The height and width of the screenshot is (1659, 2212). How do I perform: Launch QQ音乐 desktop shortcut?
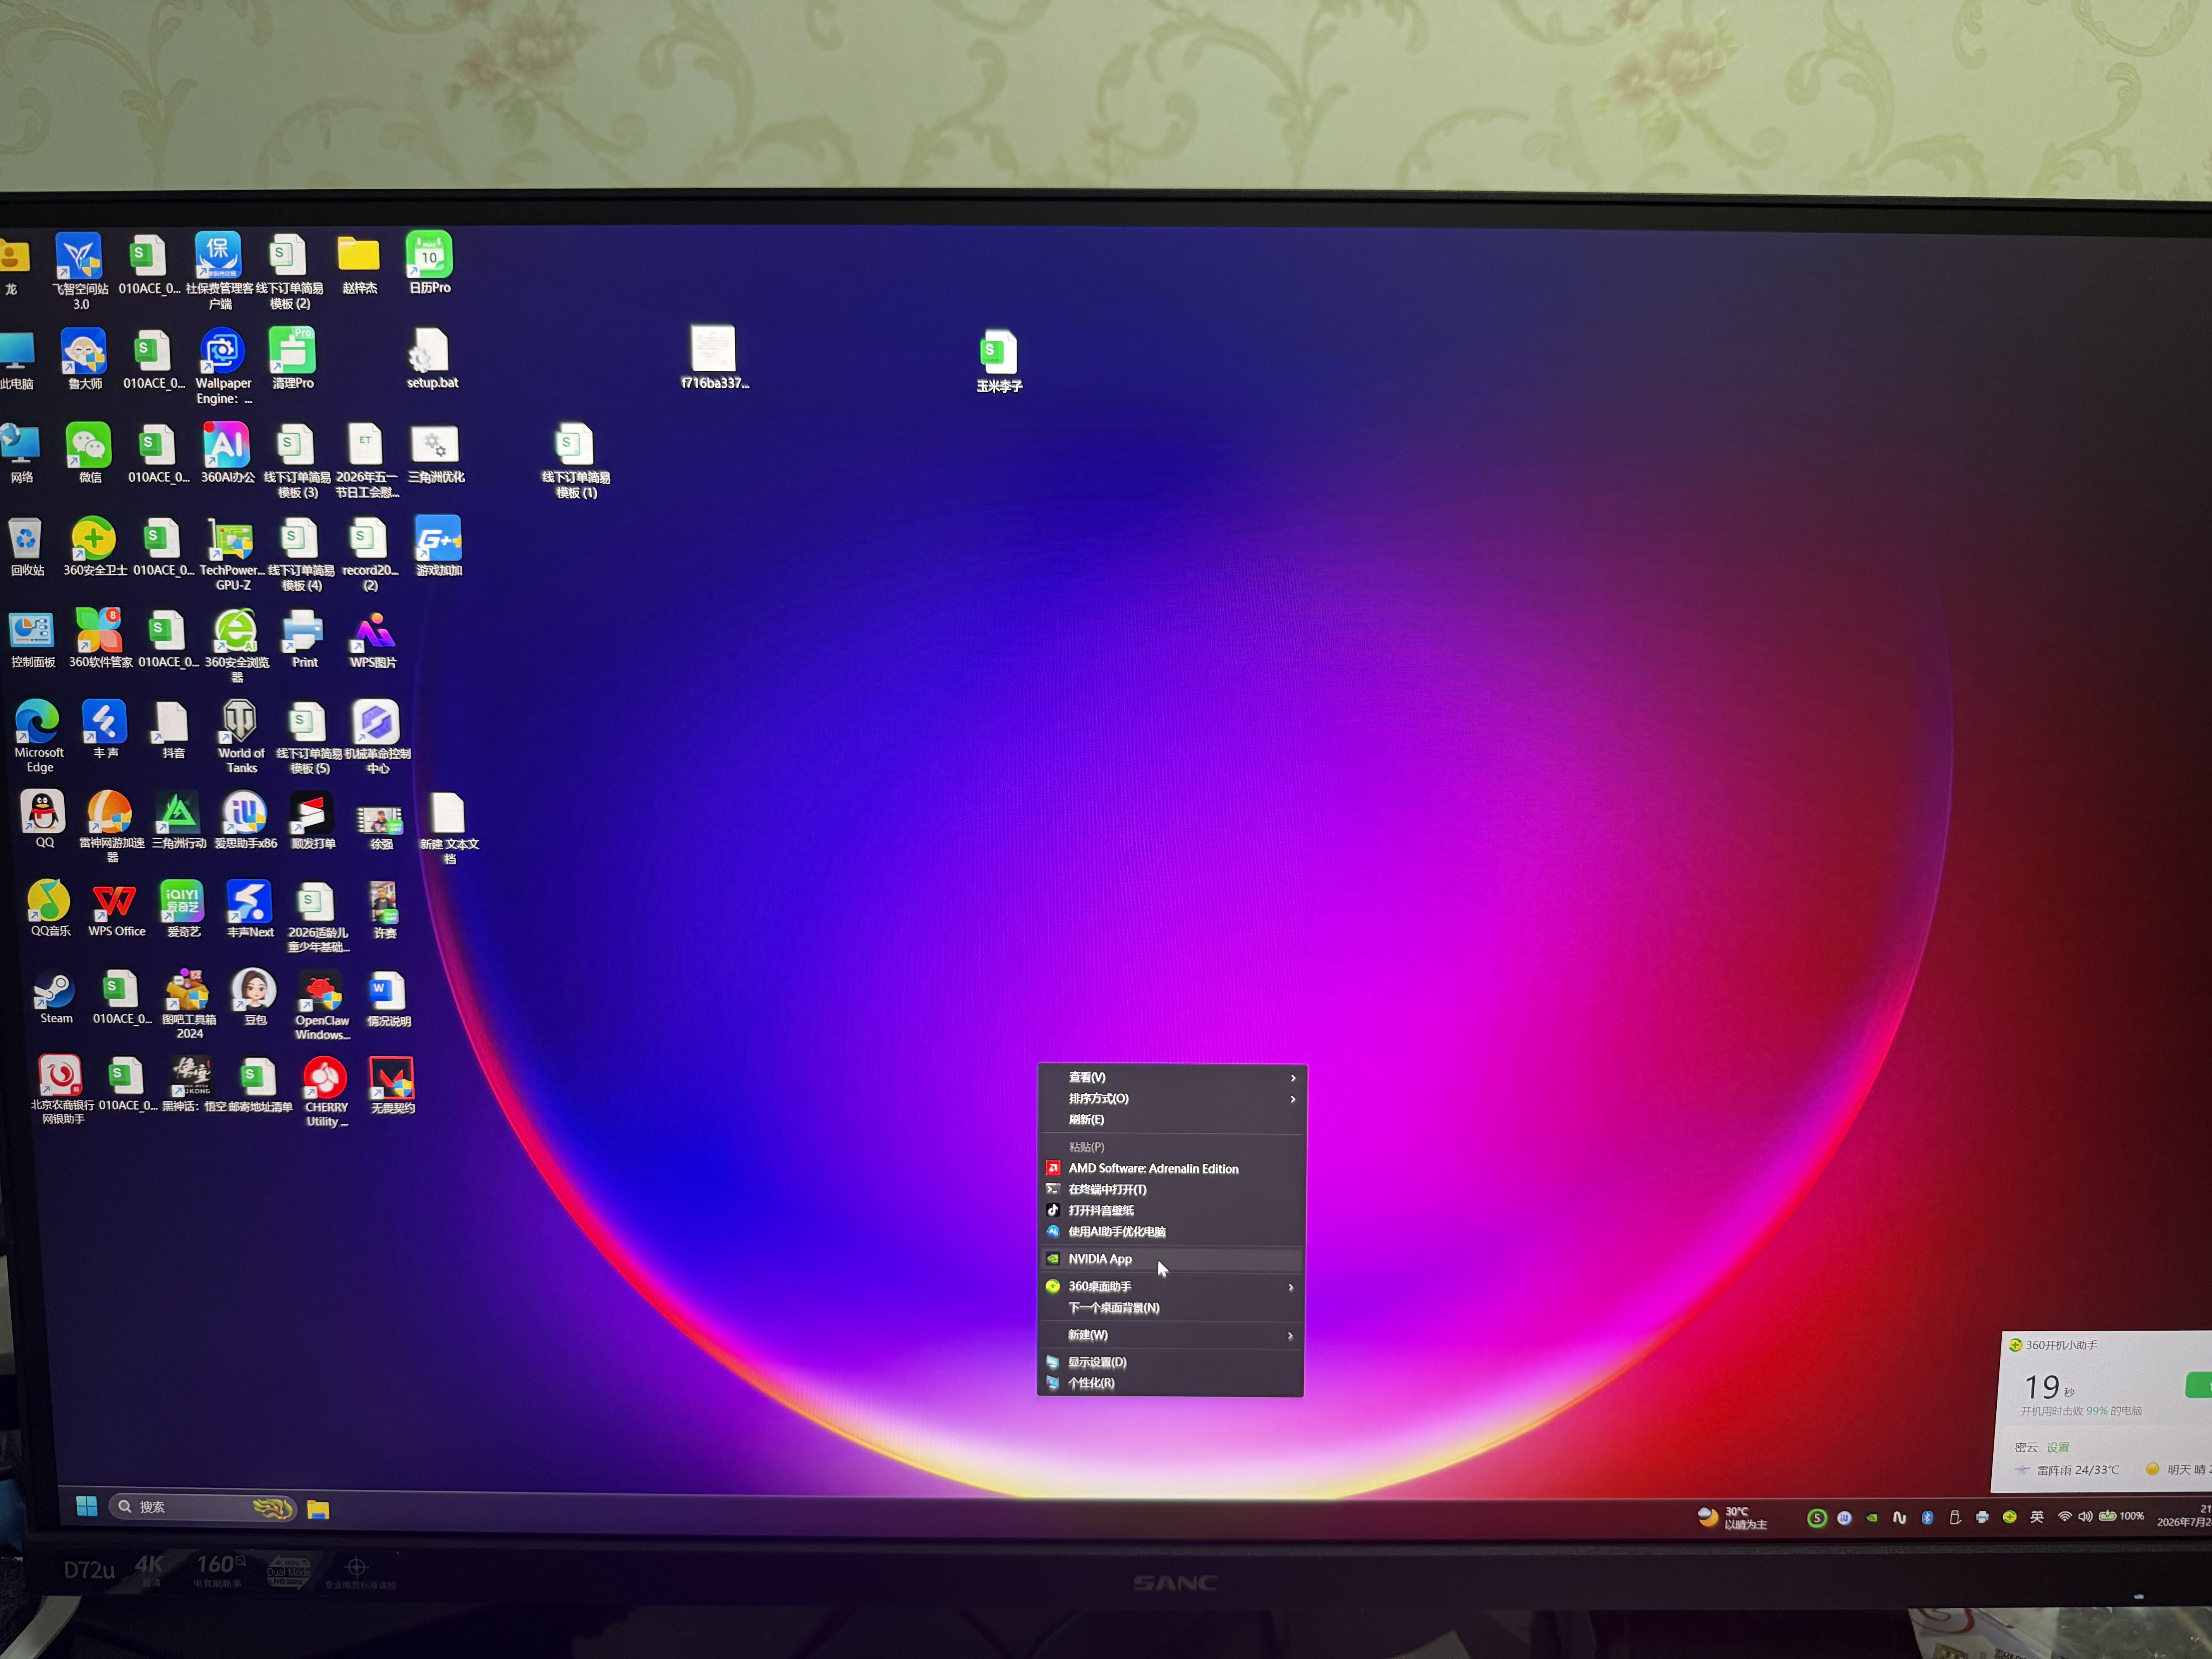coord(49,908)
